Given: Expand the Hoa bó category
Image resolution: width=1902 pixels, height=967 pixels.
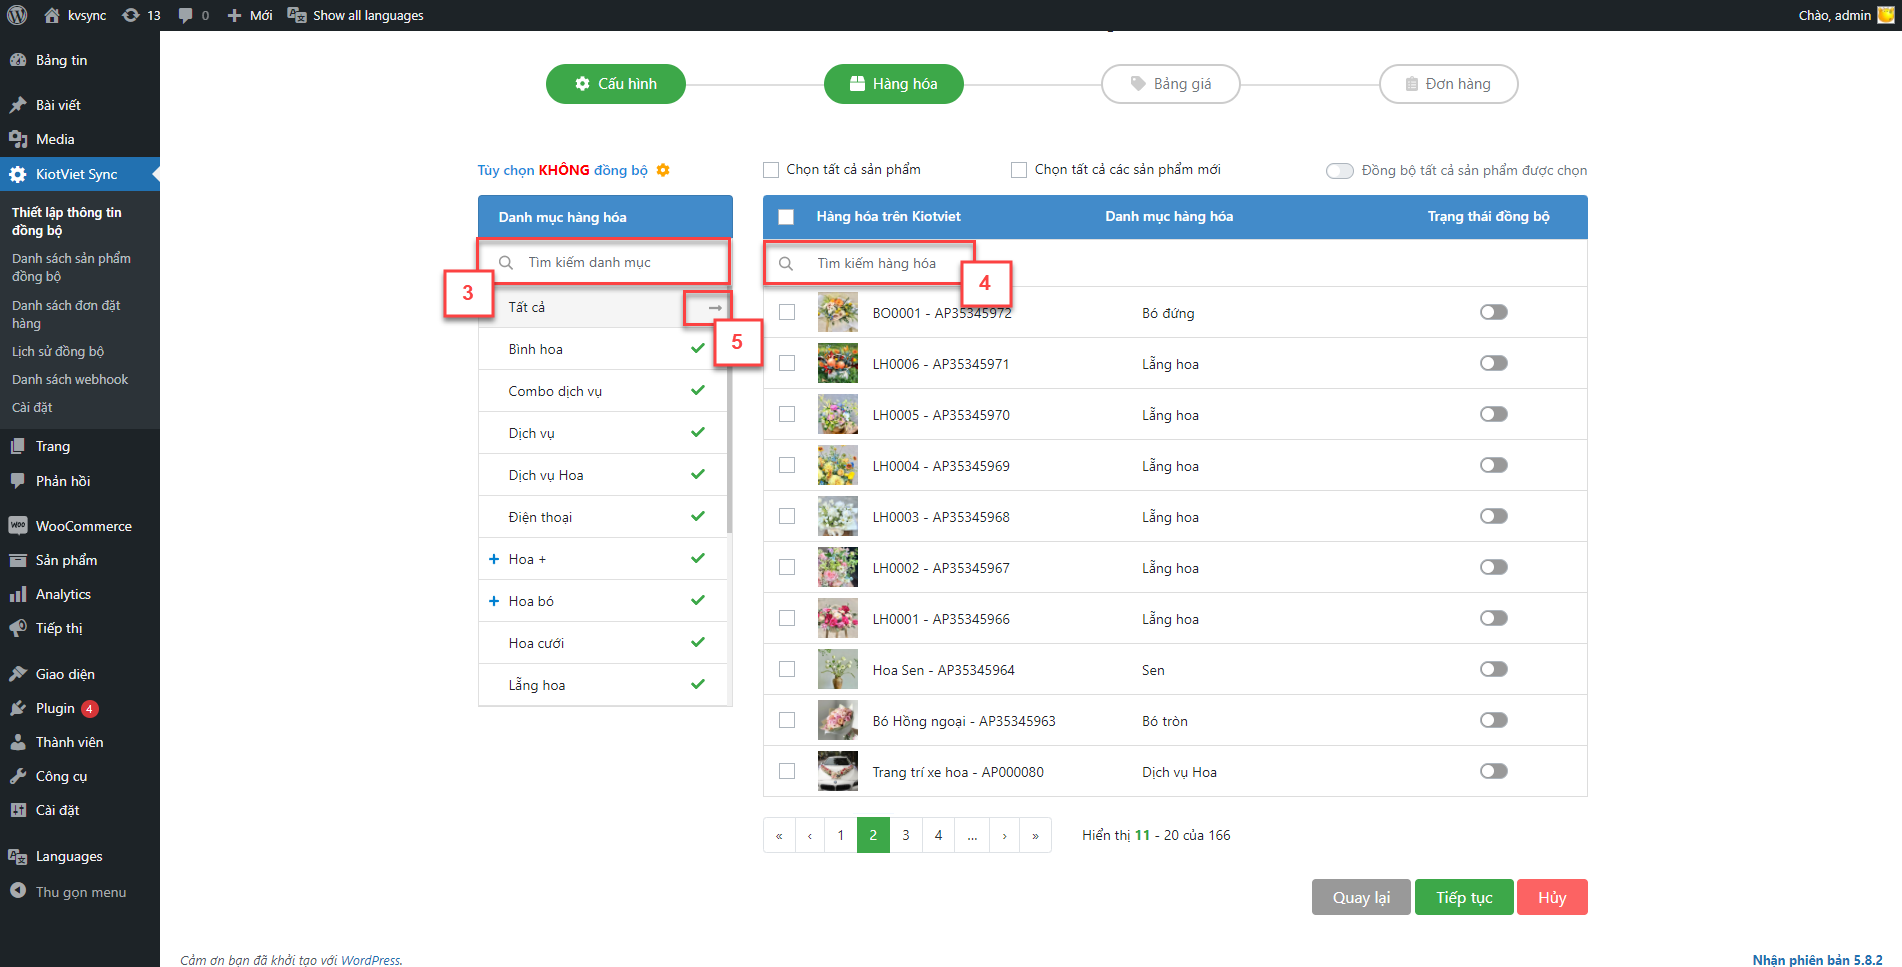Looking at the screenshot, I should tap(494, 601).
